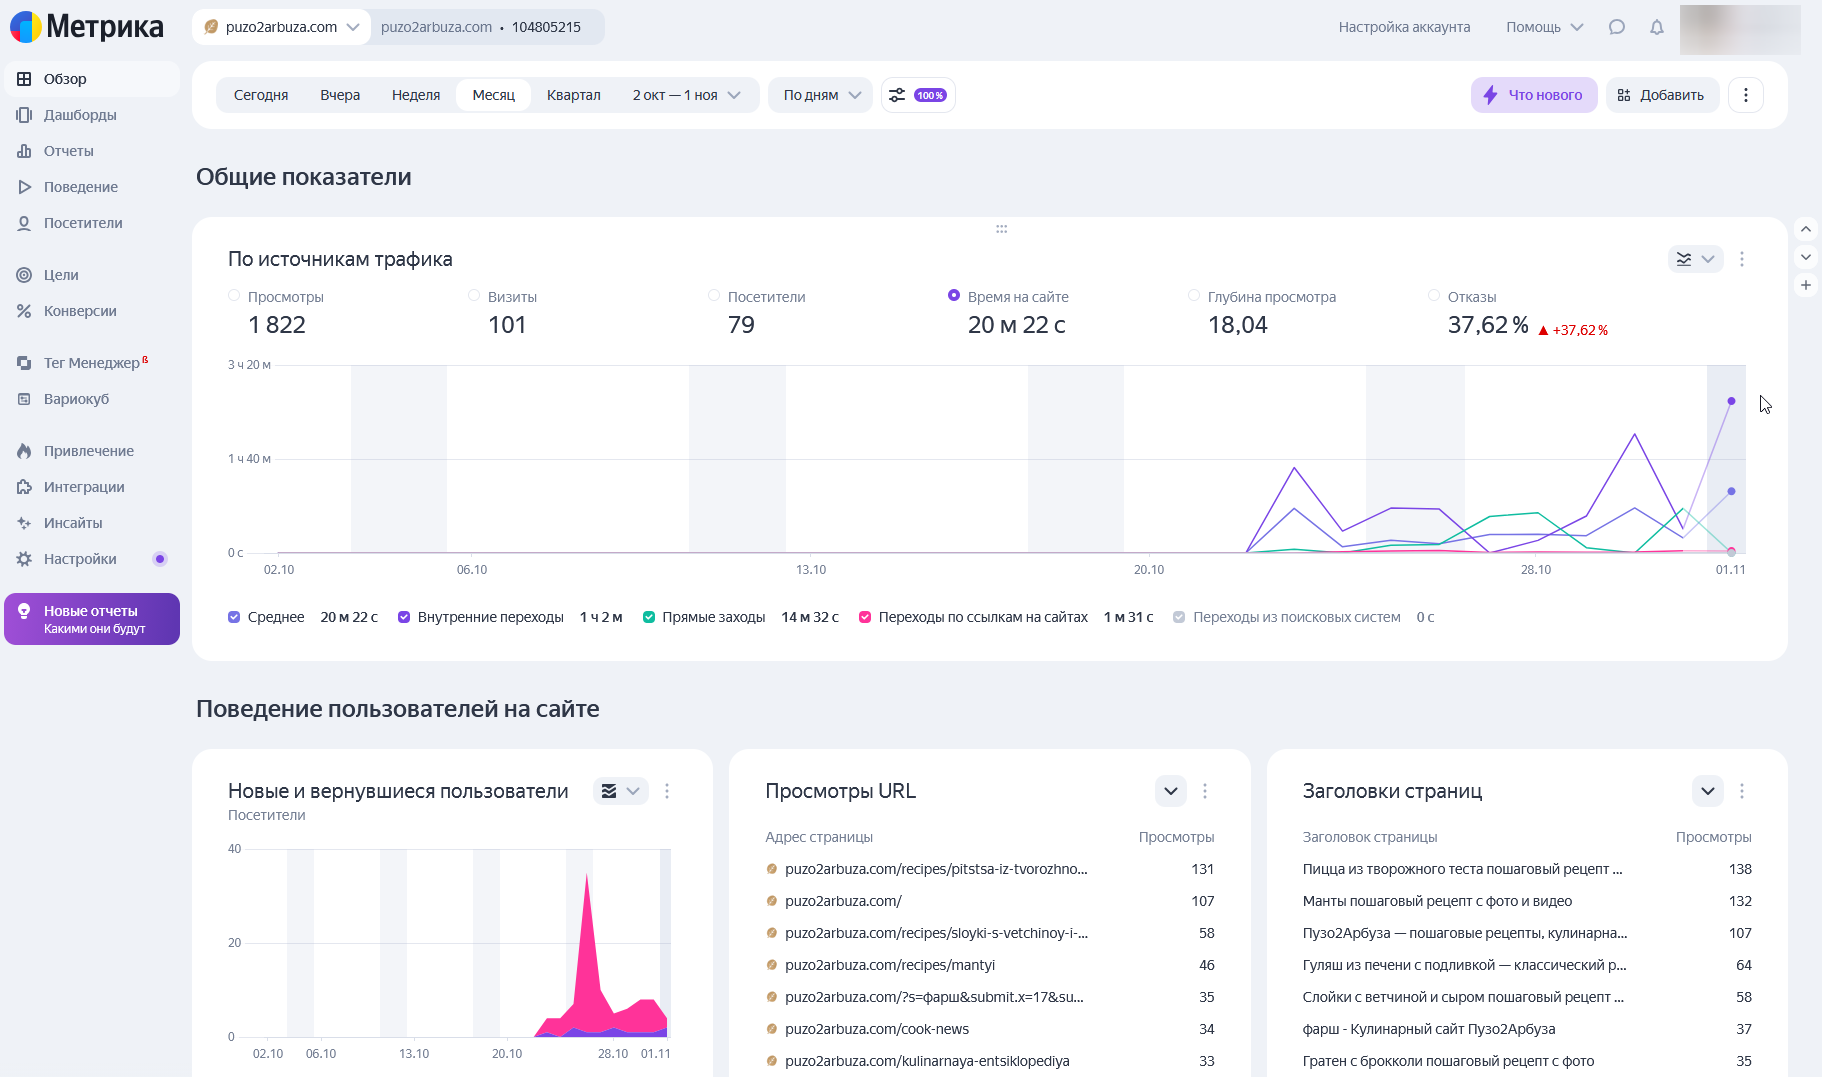The width and height of the screenshot is (1822, 1077).
Task: Open three-dot menu beside the Добавить button
Action: tap(1746, 95)
